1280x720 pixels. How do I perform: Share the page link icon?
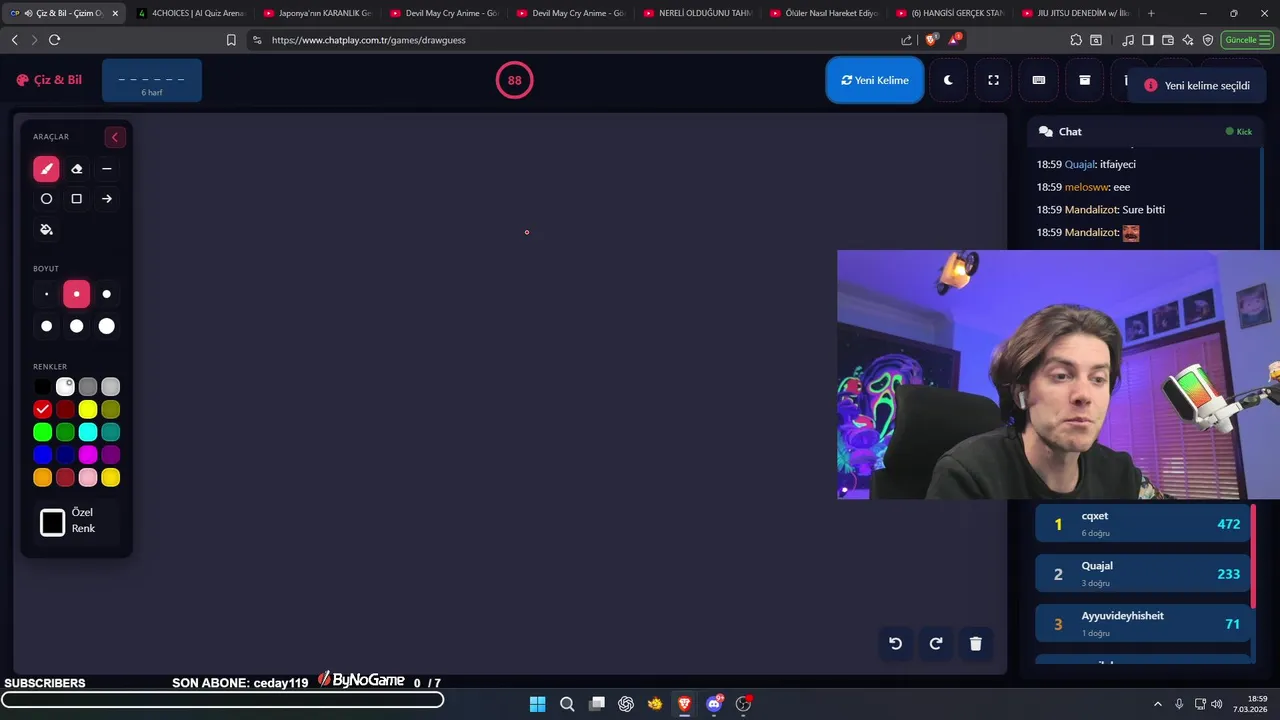(906, 40)
